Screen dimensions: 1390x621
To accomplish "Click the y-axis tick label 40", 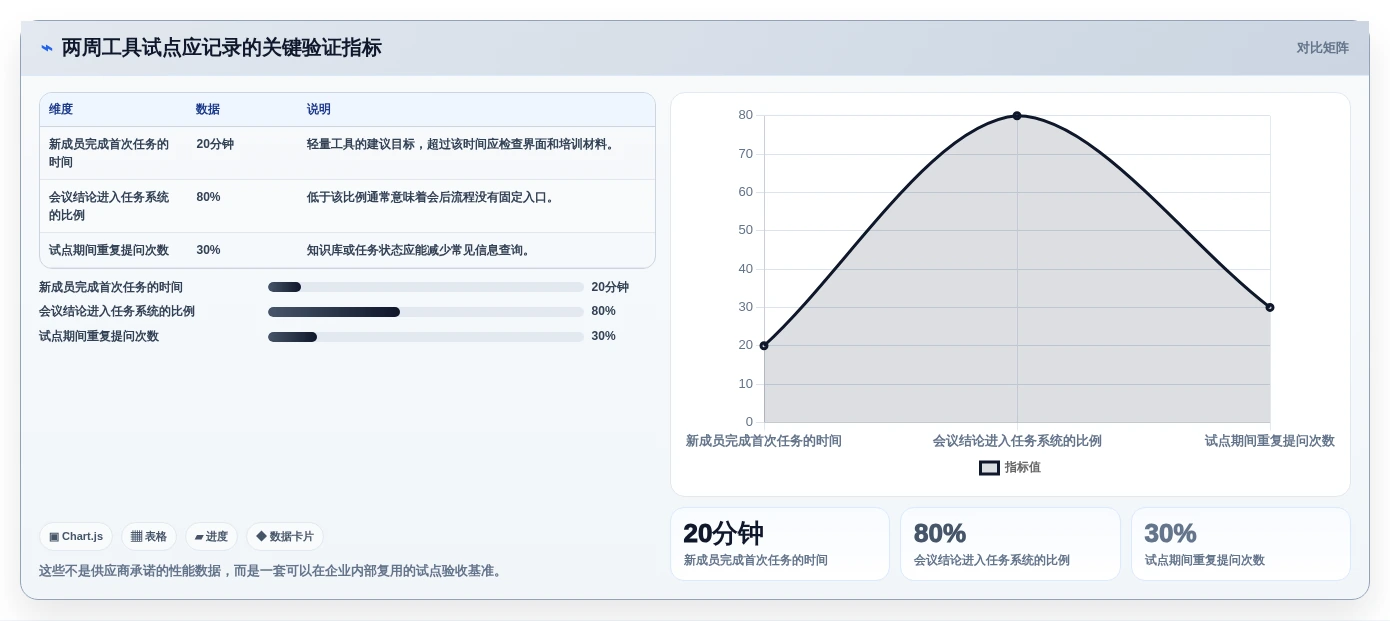I will click(x=746, y=269).
